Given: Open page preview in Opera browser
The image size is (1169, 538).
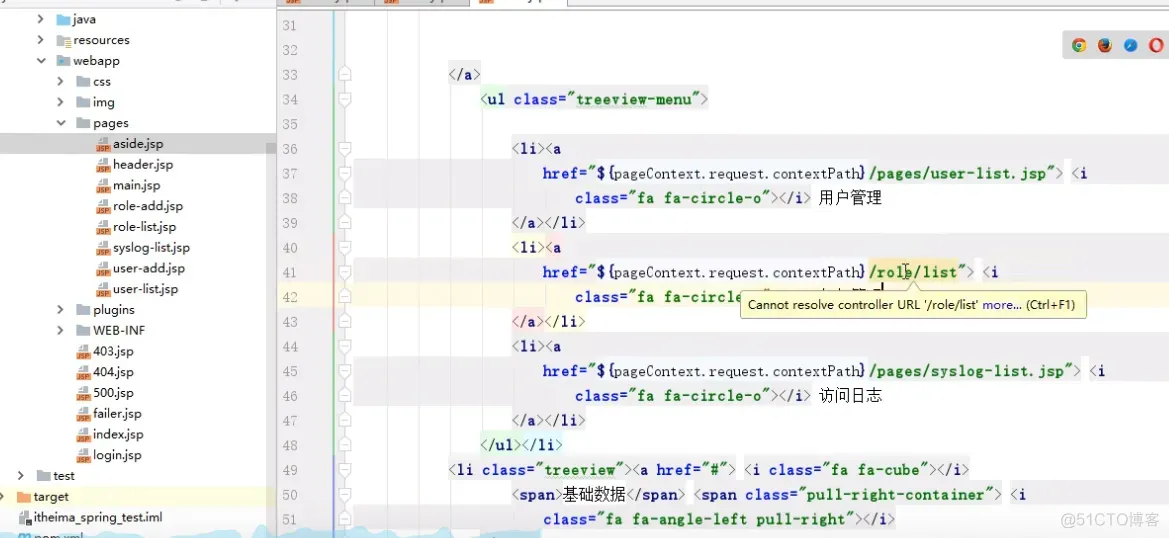Looking at the screenshot, I should tap(1157, 45).
